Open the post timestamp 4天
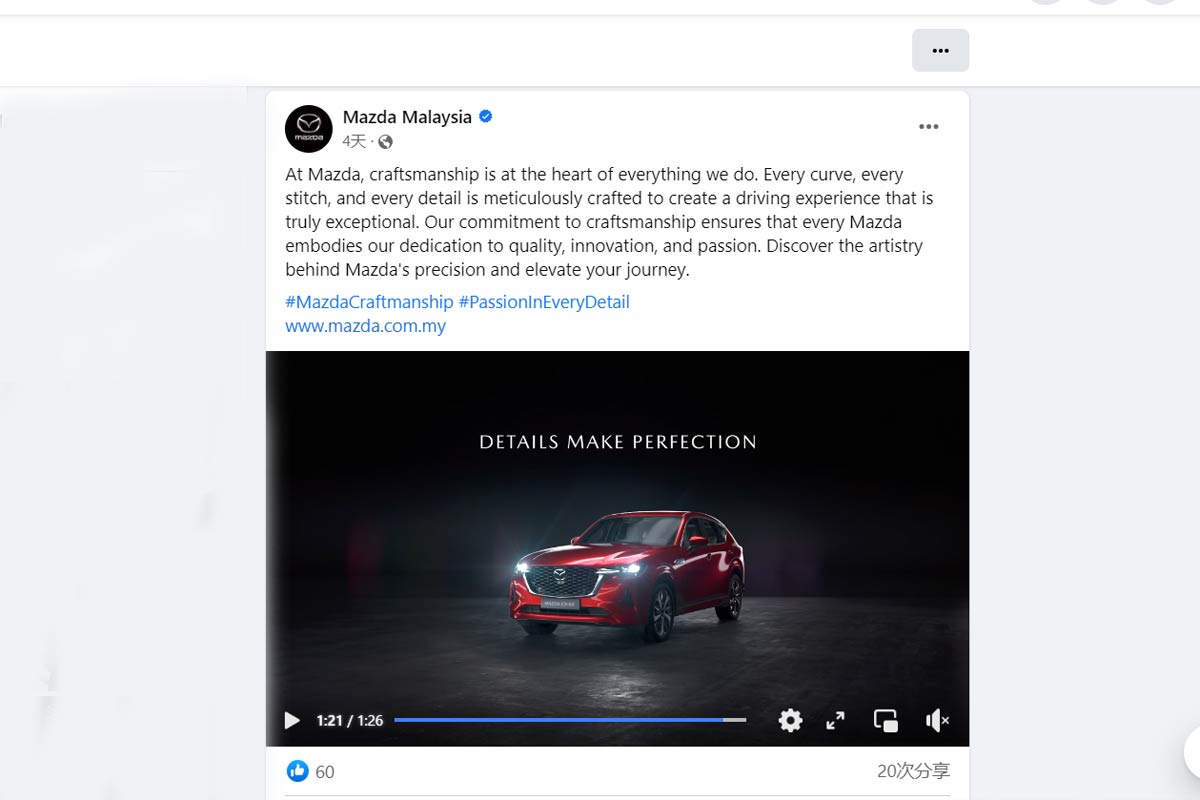The height and width of the screenshot is (800, 1200). pos(355,141)
